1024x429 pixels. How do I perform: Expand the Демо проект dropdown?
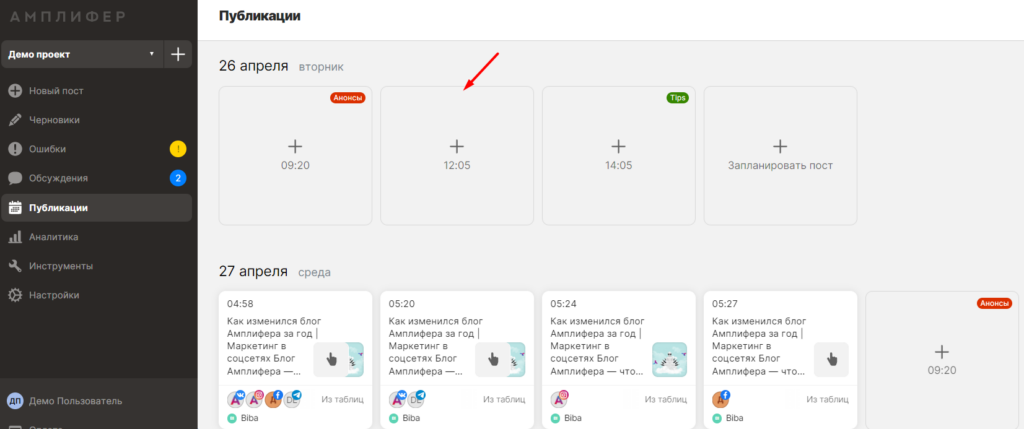[x=151, y=54]
